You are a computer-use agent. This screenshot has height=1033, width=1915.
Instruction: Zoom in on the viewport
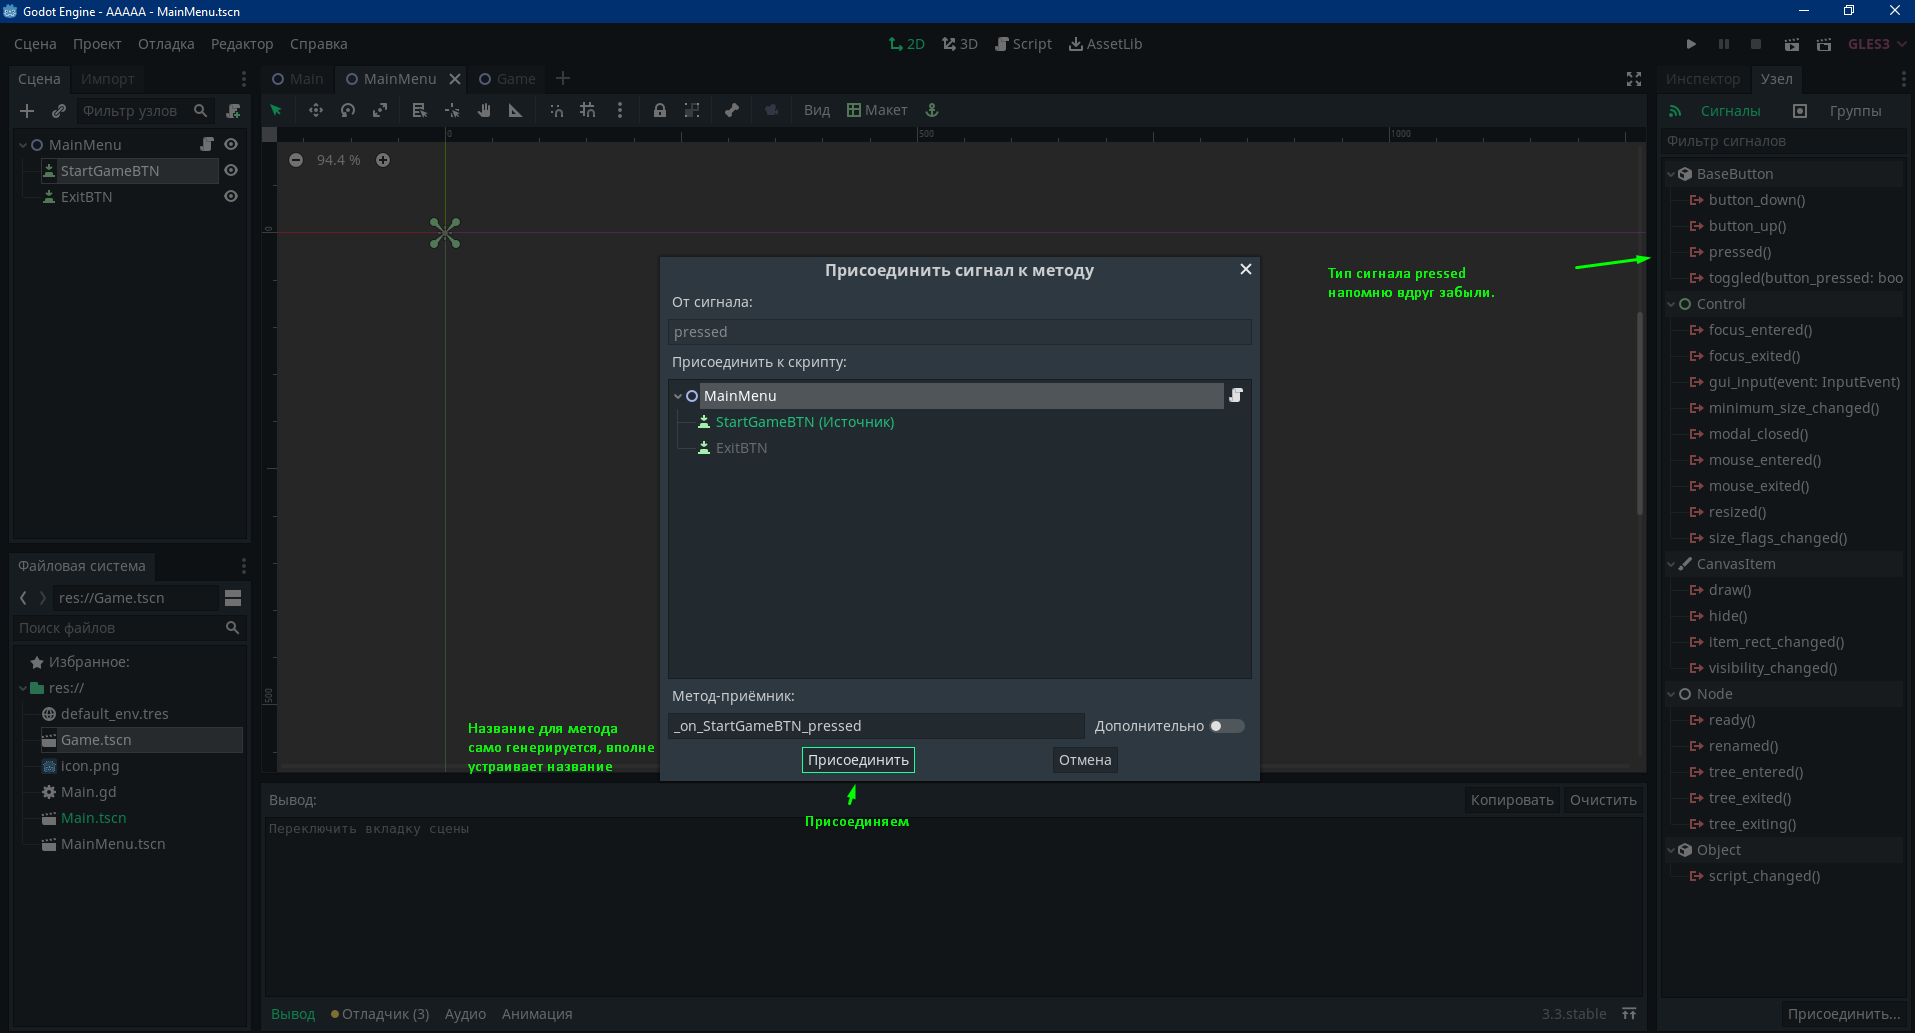click(x=383, y=160)
